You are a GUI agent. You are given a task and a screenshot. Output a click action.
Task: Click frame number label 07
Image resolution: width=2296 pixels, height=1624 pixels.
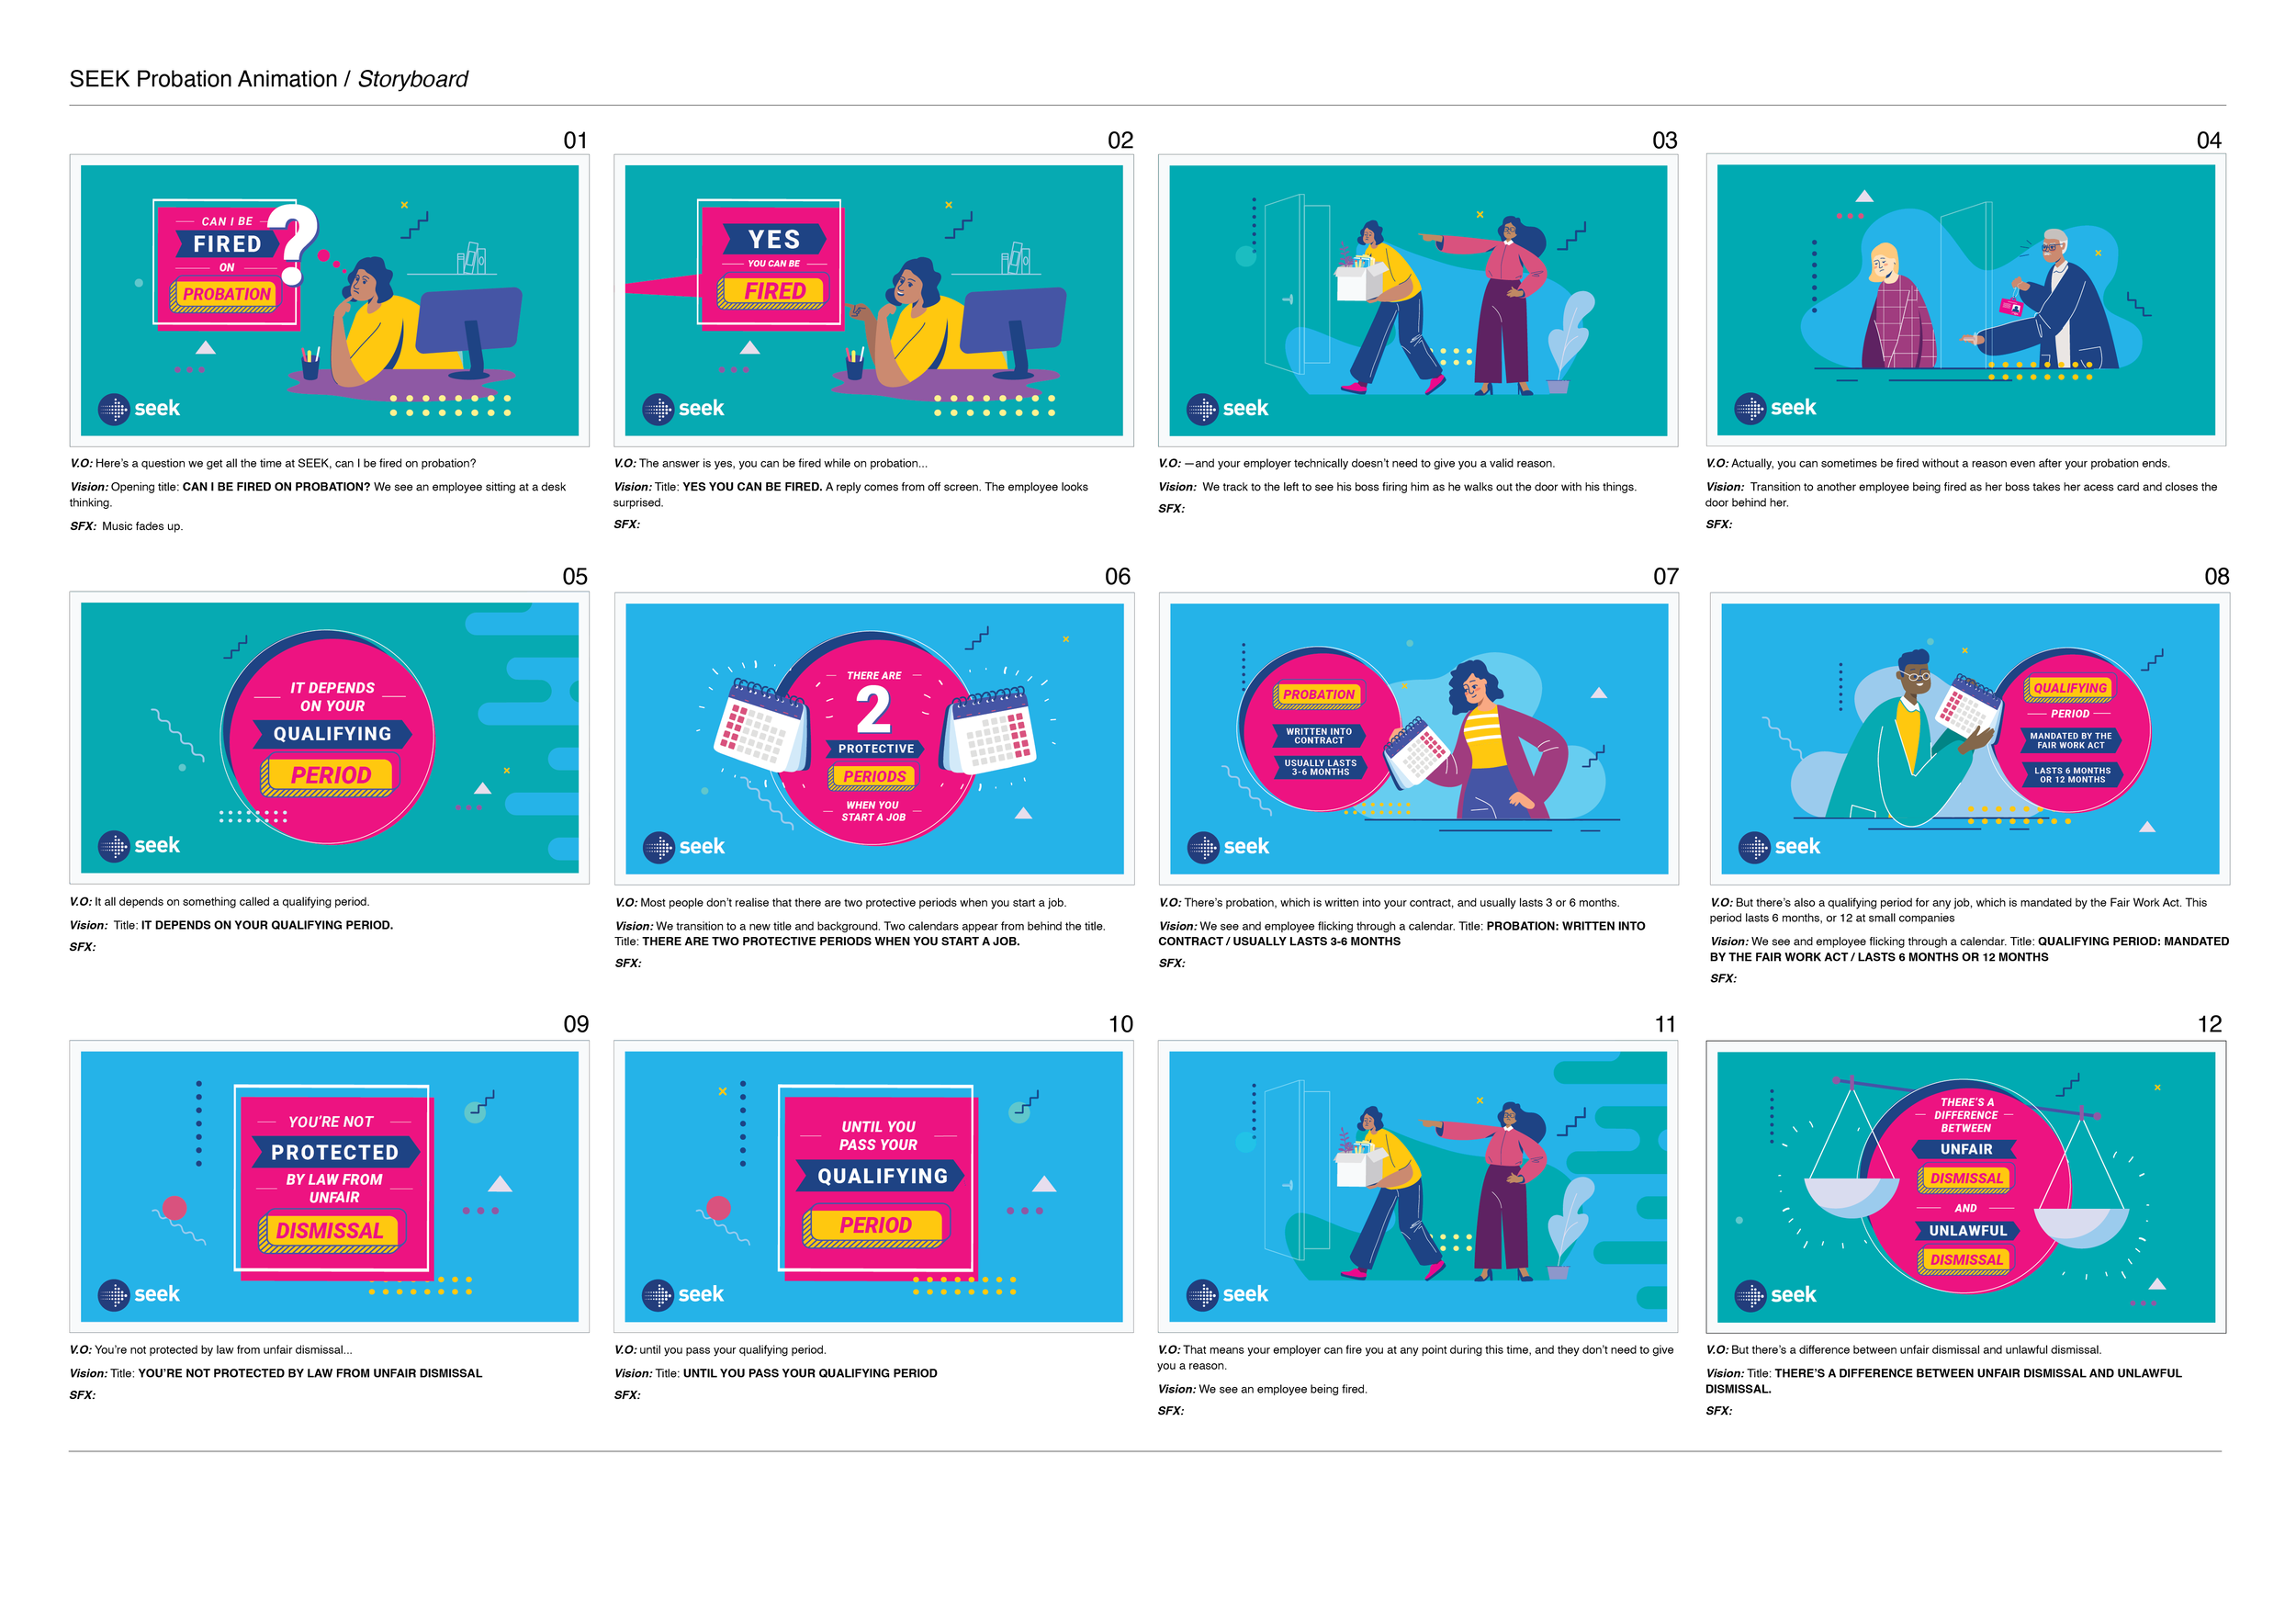(1665, 576)
